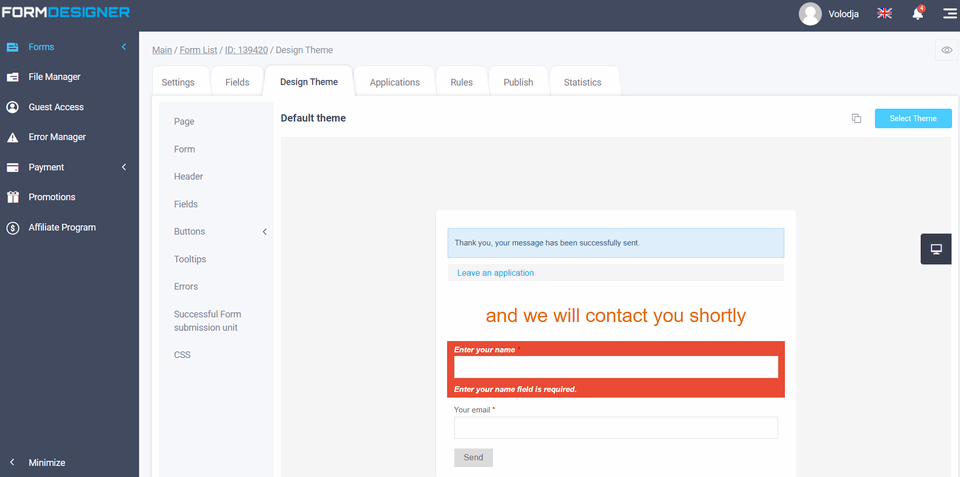Open the Forms sidebar icon
Viewport: 960px width, 477px height.
(12, 47)
